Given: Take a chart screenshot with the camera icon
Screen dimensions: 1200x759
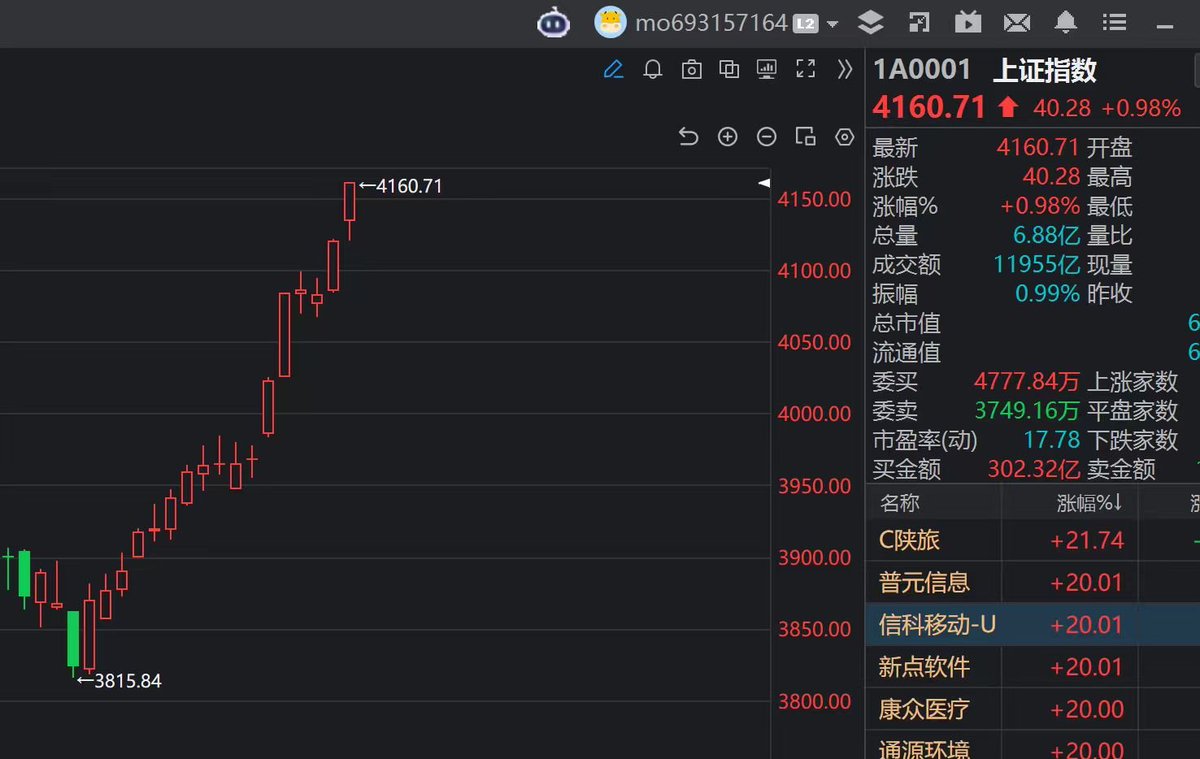Looking at the screenshot, I should [691, 70].
